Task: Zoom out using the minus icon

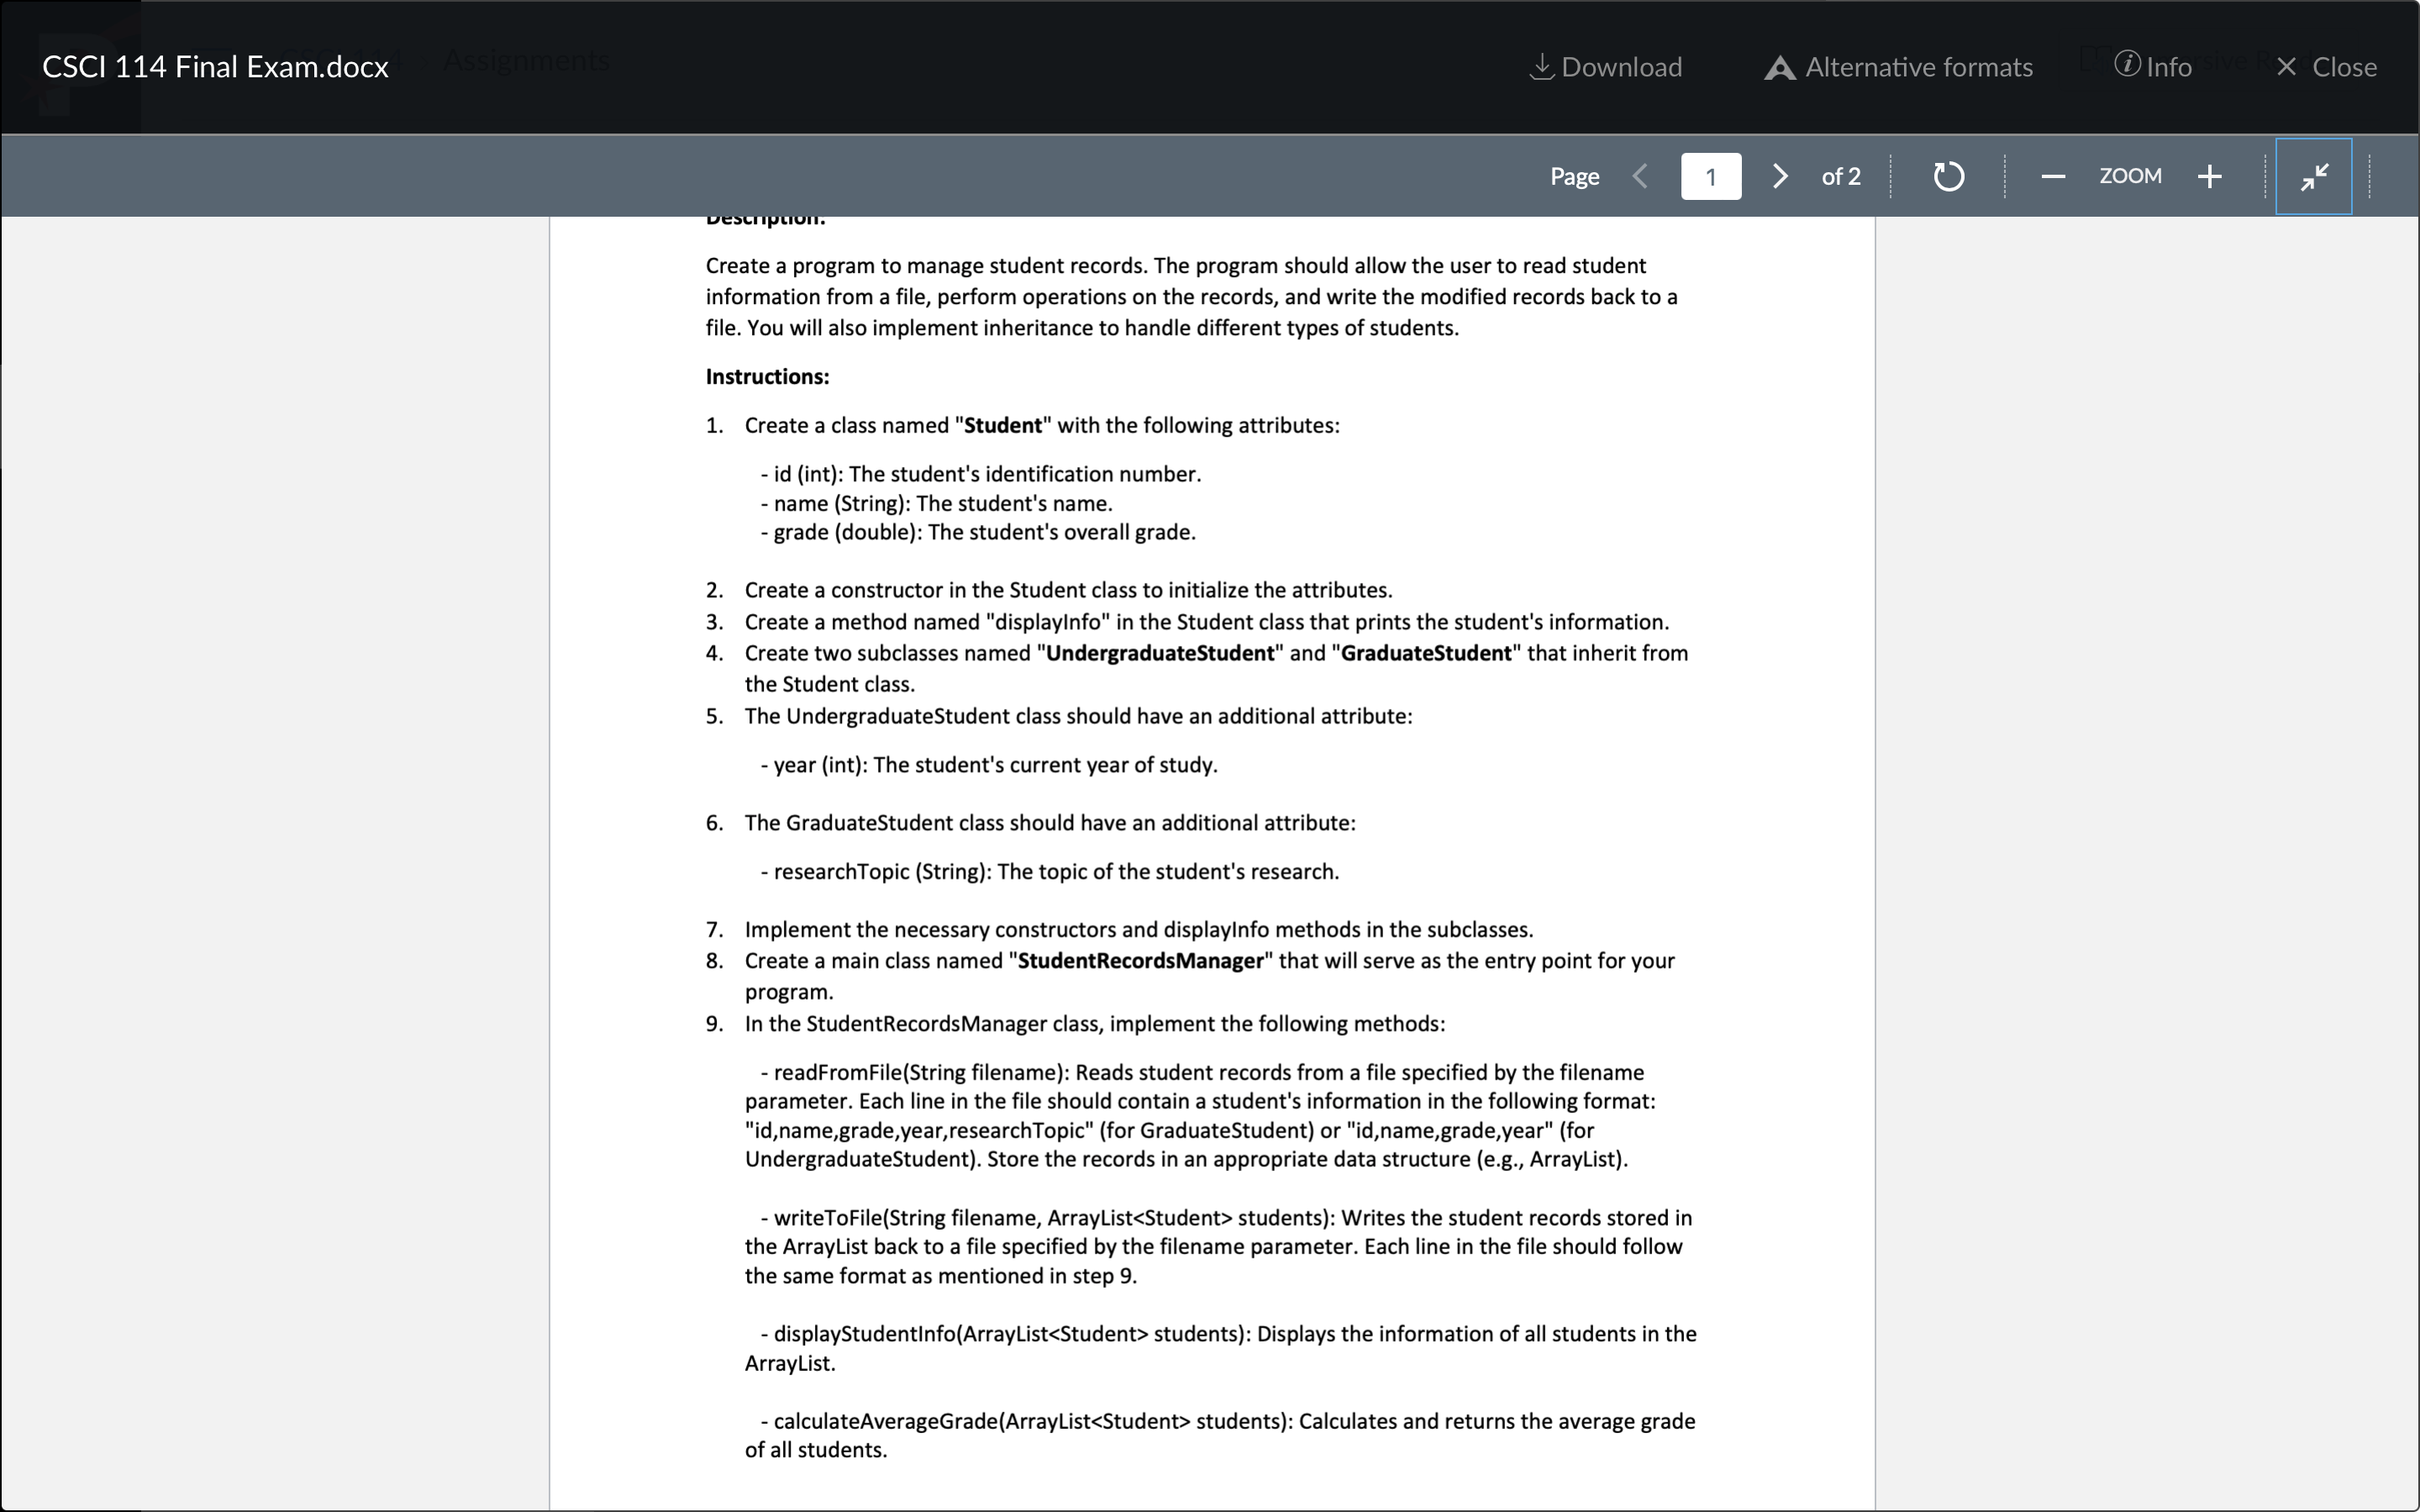Action: 2051,176
